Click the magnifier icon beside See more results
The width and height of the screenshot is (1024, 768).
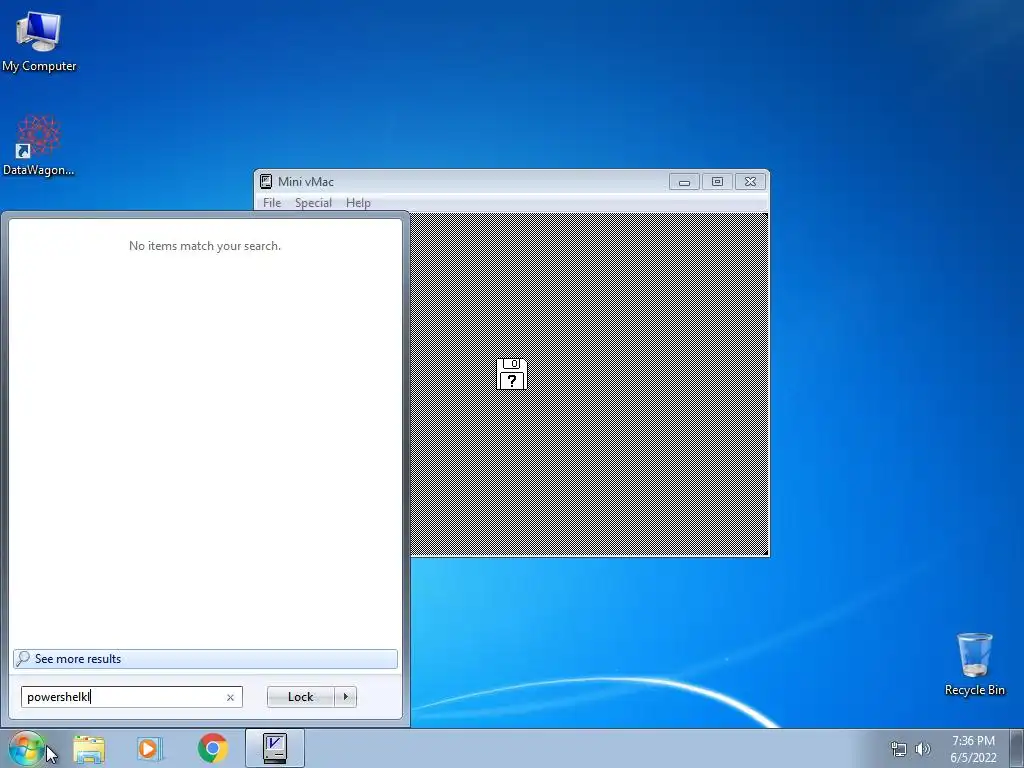pyautogui.click(x=23, y=658)
